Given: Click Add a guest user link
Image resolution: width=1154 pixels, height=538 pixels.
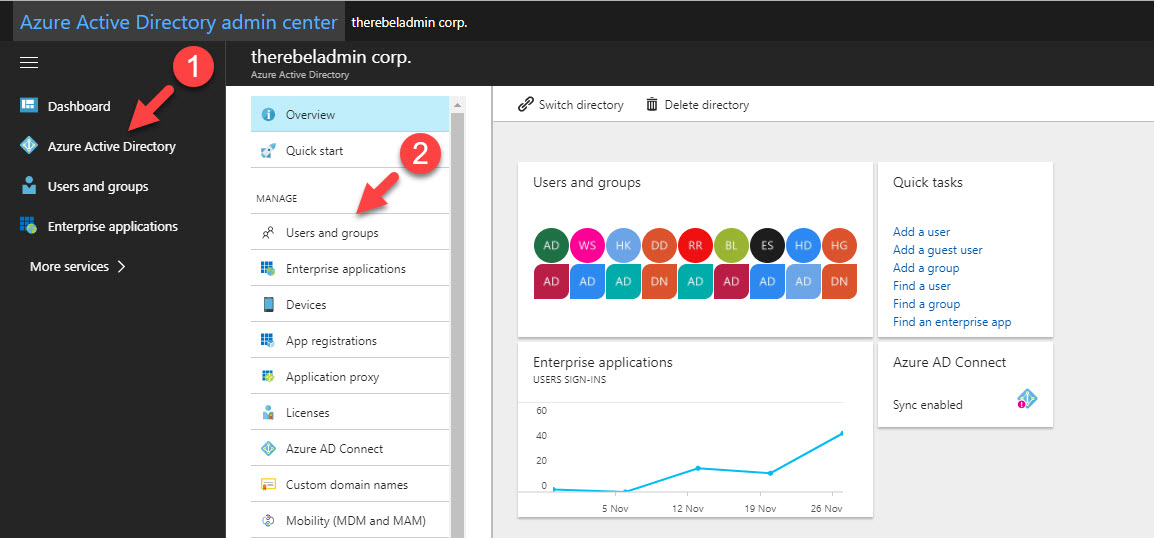Looking at the screenshot, I should (x=938, y=250).
